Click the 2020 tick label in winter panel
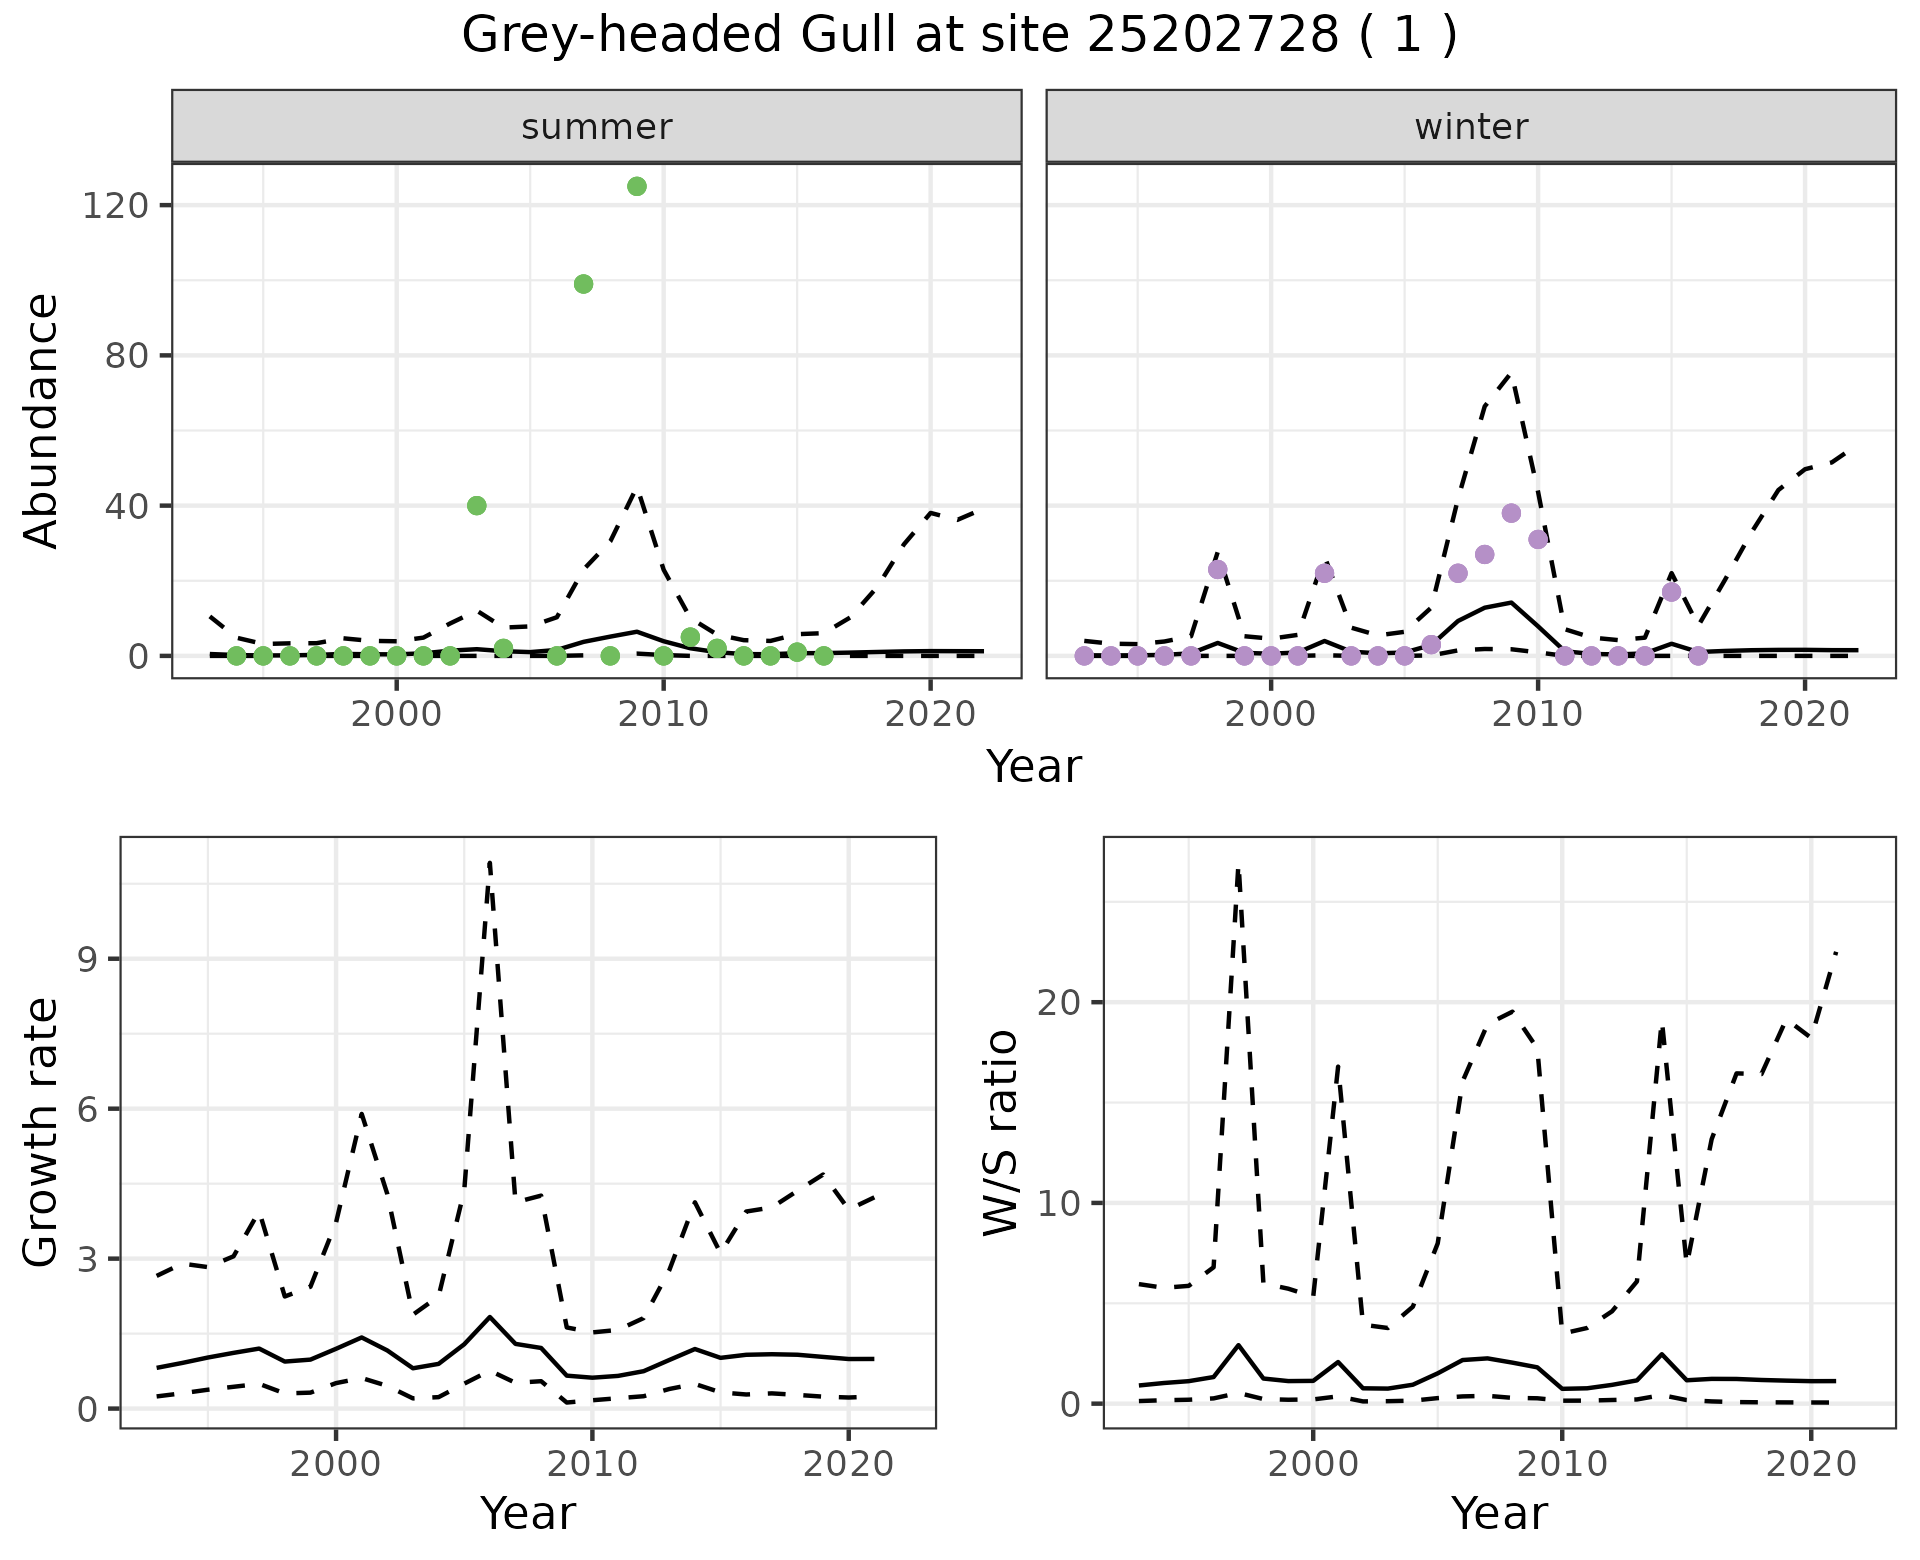The height and width of the screenshot is (1560, 1920). coord(1804,715)
